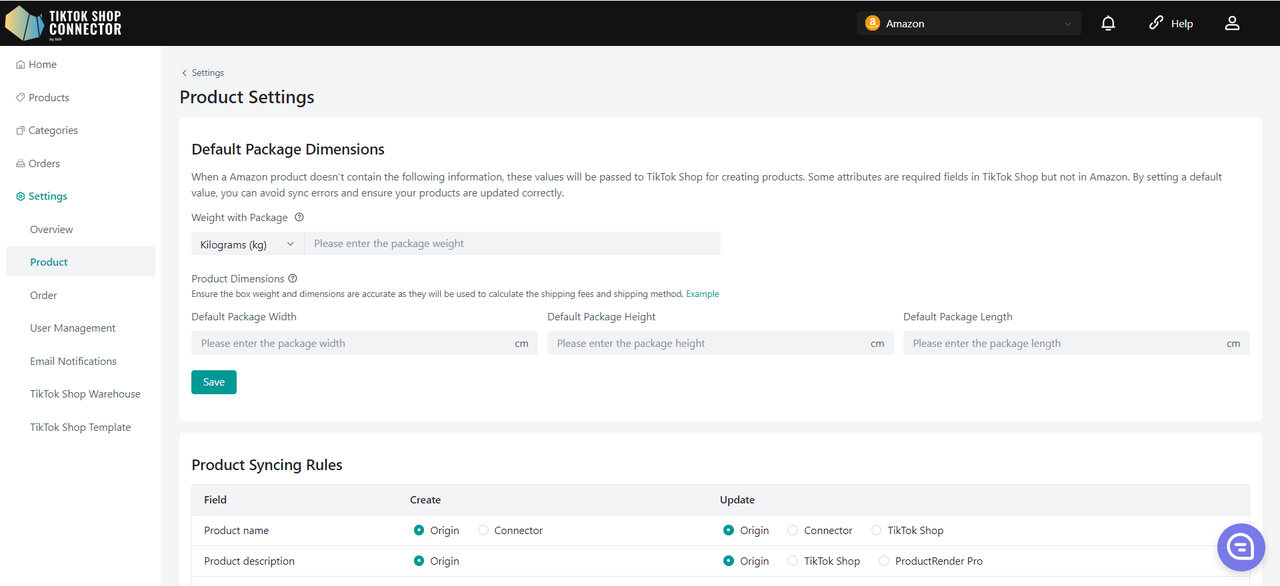The height and width of the screenshot is (586, 1280).
Task: Open Orders via its sidebar icon
Action: coord(21,164)
